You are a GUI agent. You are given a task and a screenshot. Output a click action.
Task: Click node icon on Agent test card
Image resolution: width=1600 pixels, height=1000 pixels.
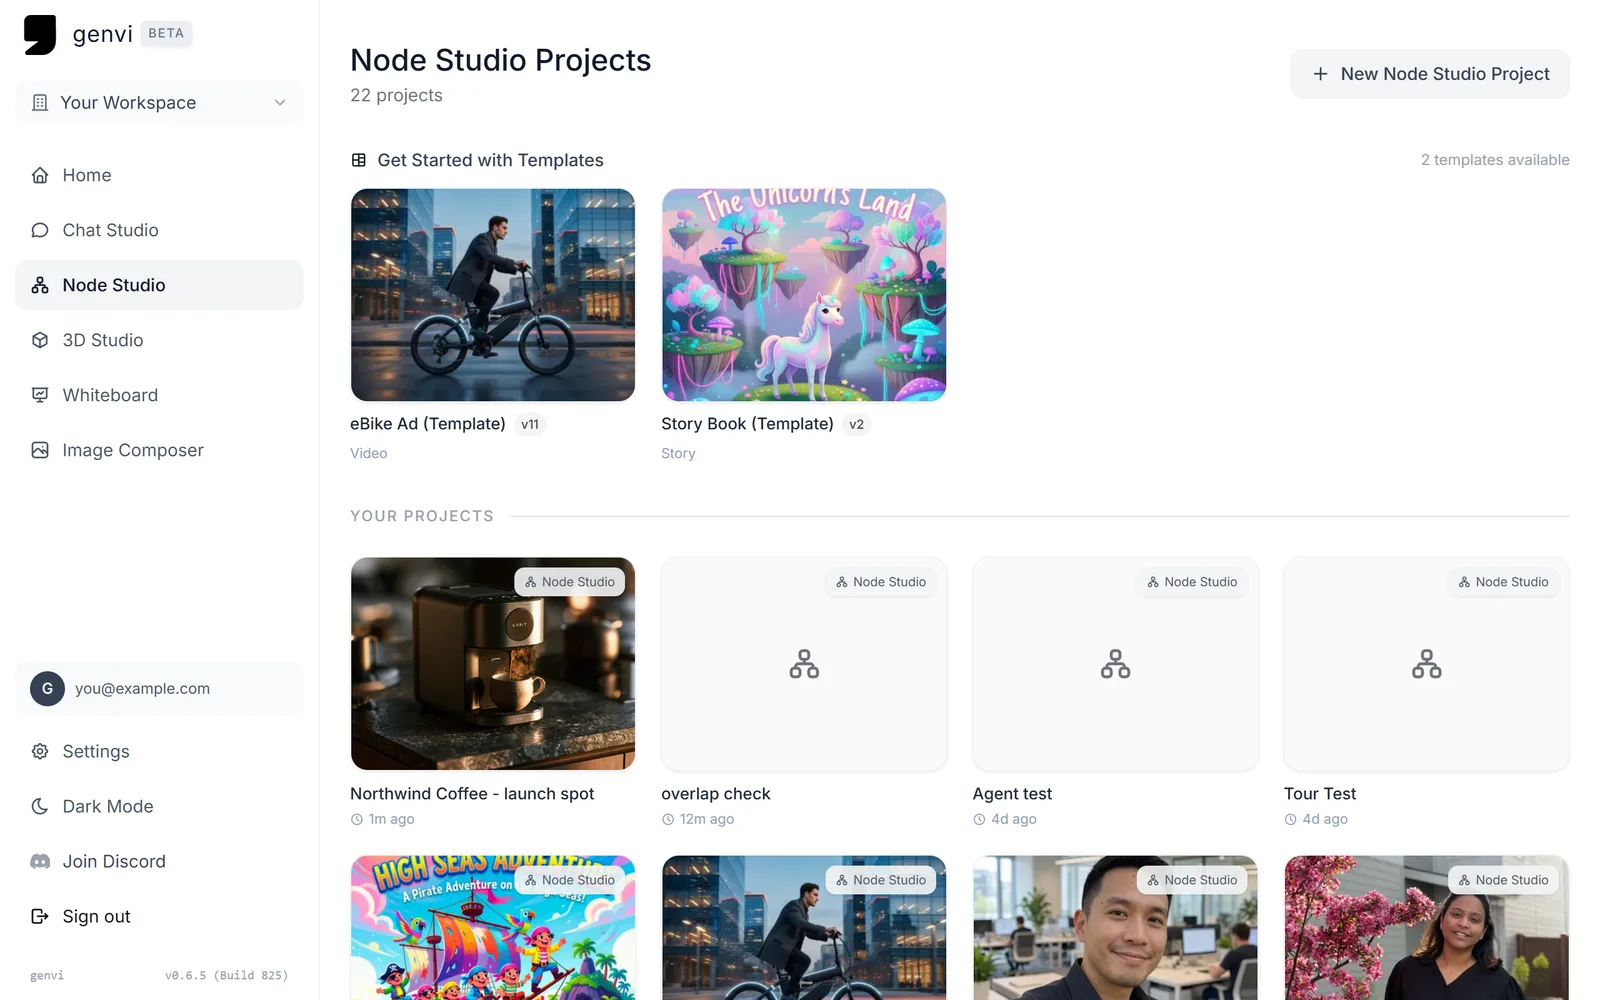[x=1115, y=664]
